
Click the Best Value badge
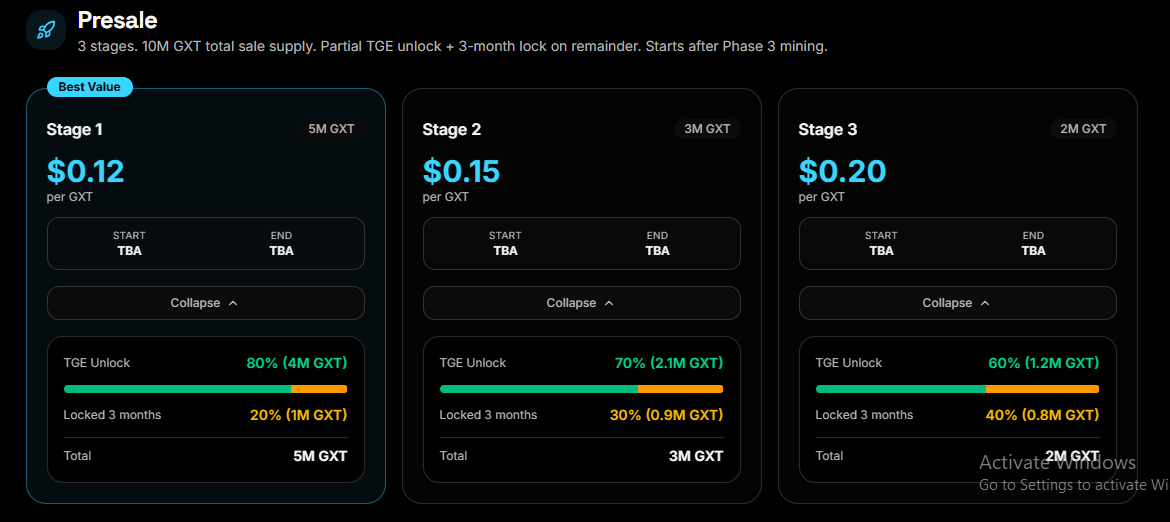point(90,87)
